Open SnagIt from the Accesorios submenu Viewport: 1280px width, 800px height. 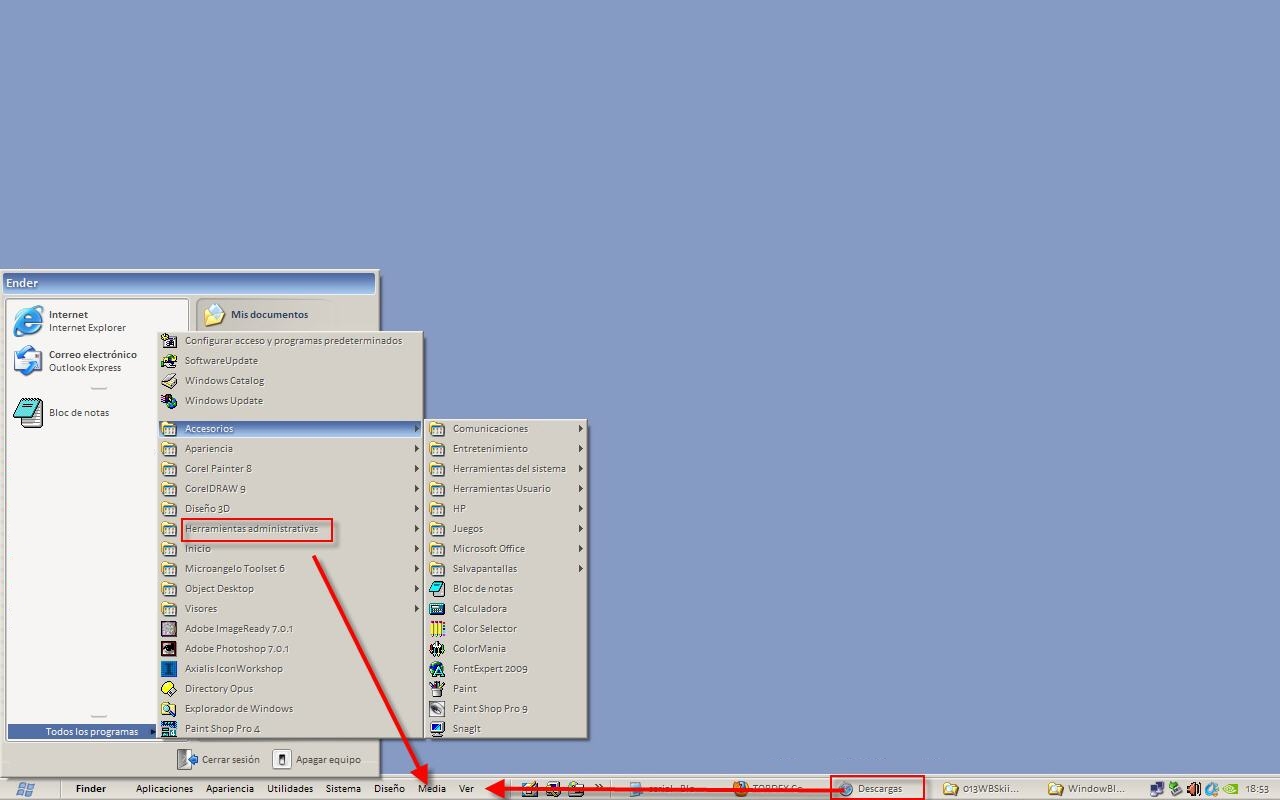pyautogui.click(x=466, y=729)
